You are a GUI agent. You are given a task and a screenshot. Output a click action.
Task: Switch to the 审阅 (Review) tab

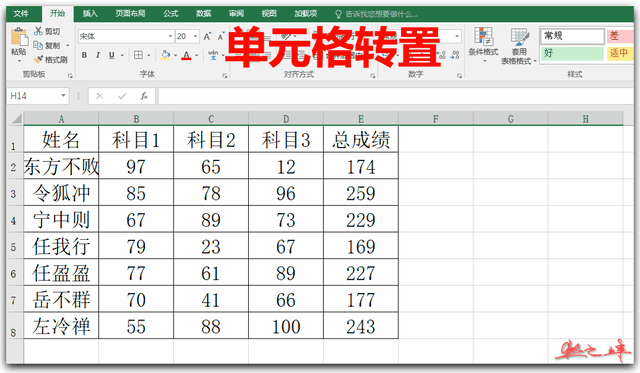point(236,13)
